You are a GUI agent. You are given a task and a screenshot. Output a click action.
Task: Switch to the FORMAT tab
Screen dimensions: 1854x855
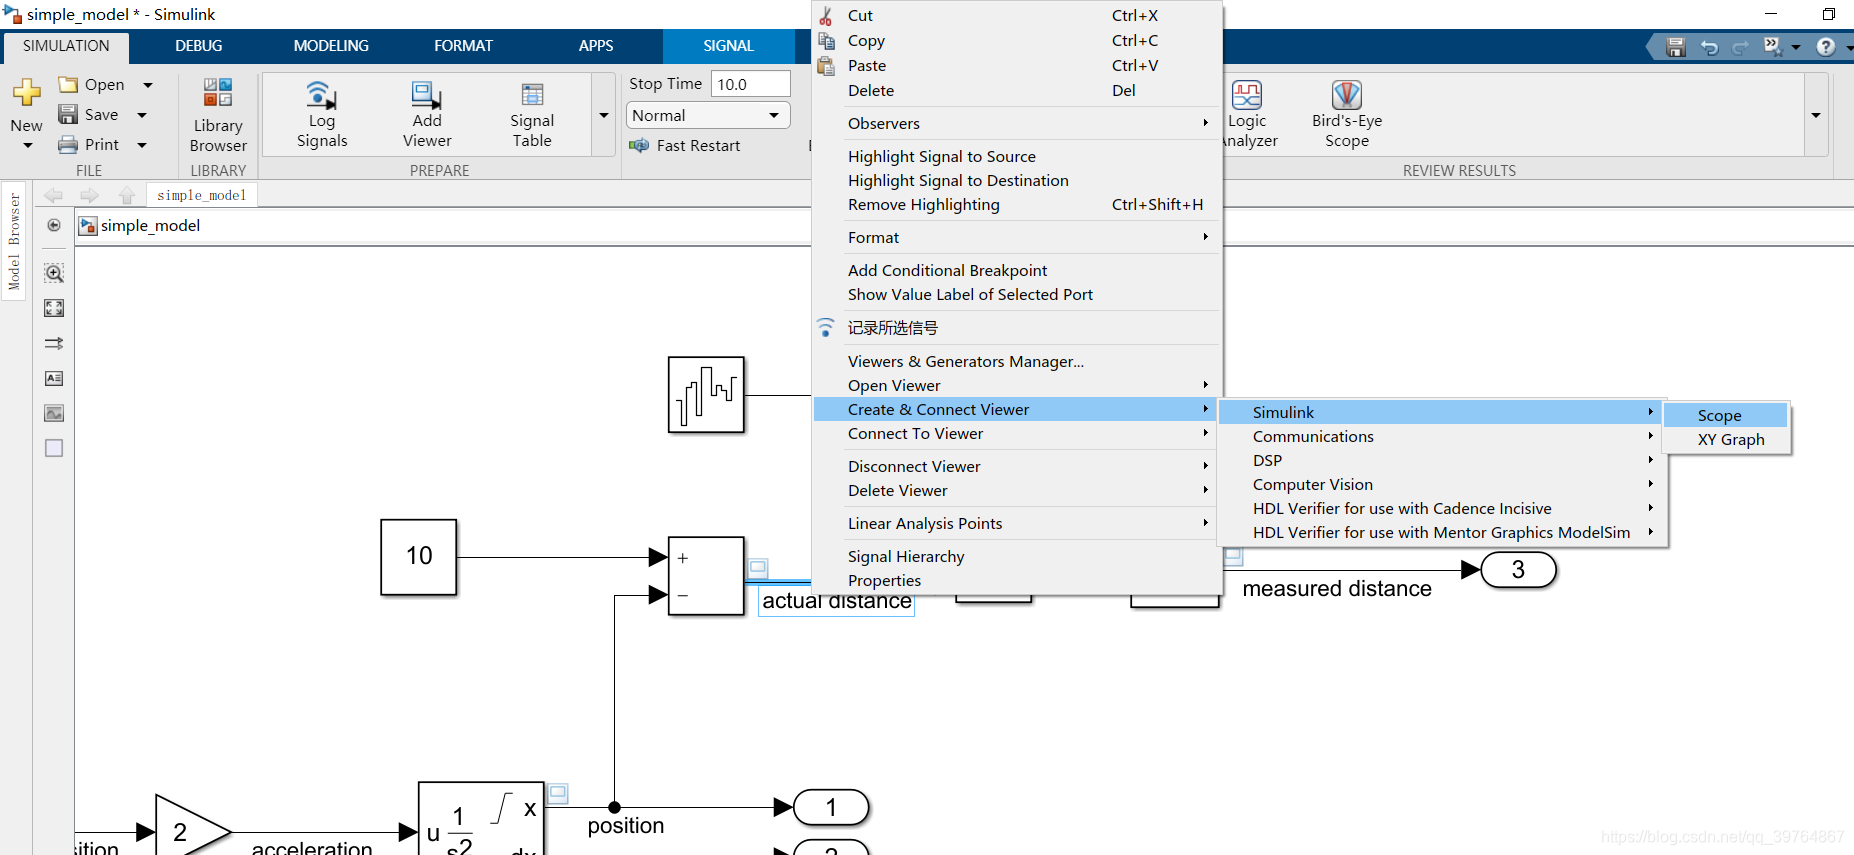(463, 46)
